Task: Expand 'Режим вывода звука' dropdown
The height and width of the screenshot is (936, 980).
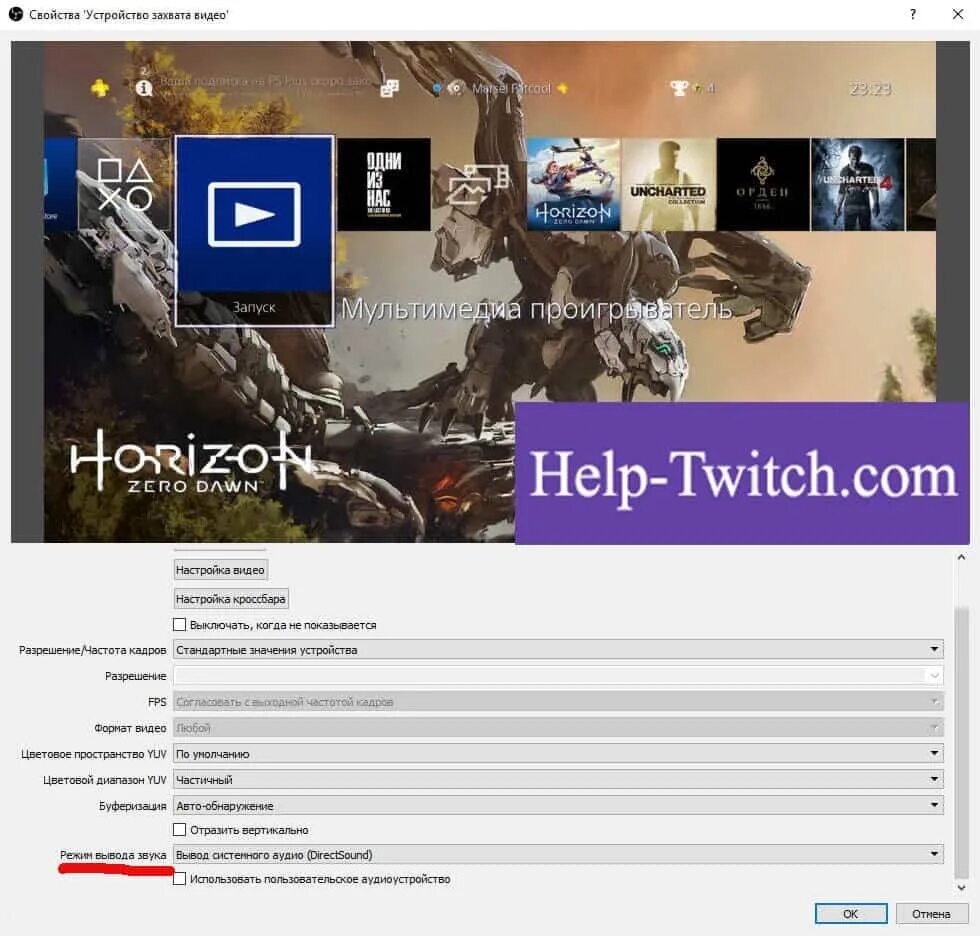Action: click(558, 854)
